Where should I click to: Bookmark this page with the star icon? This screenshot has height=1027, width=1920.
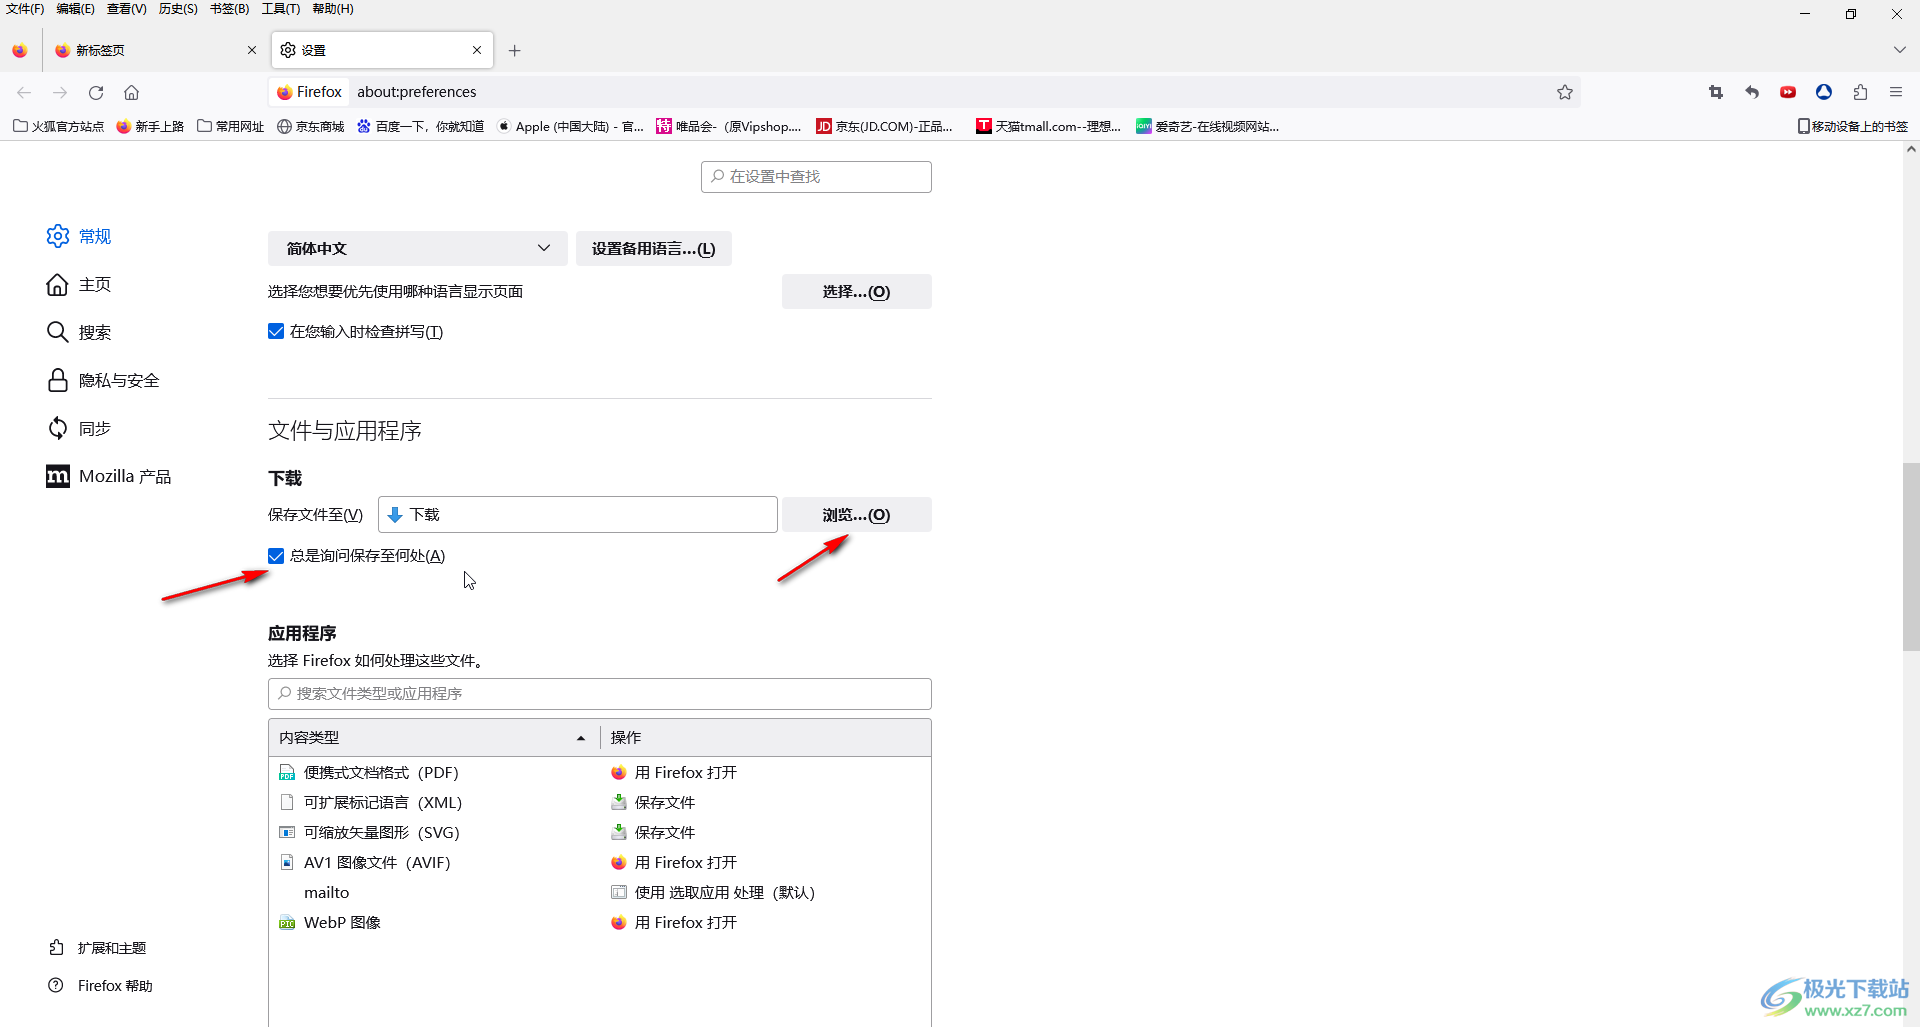click(1565, 92)
